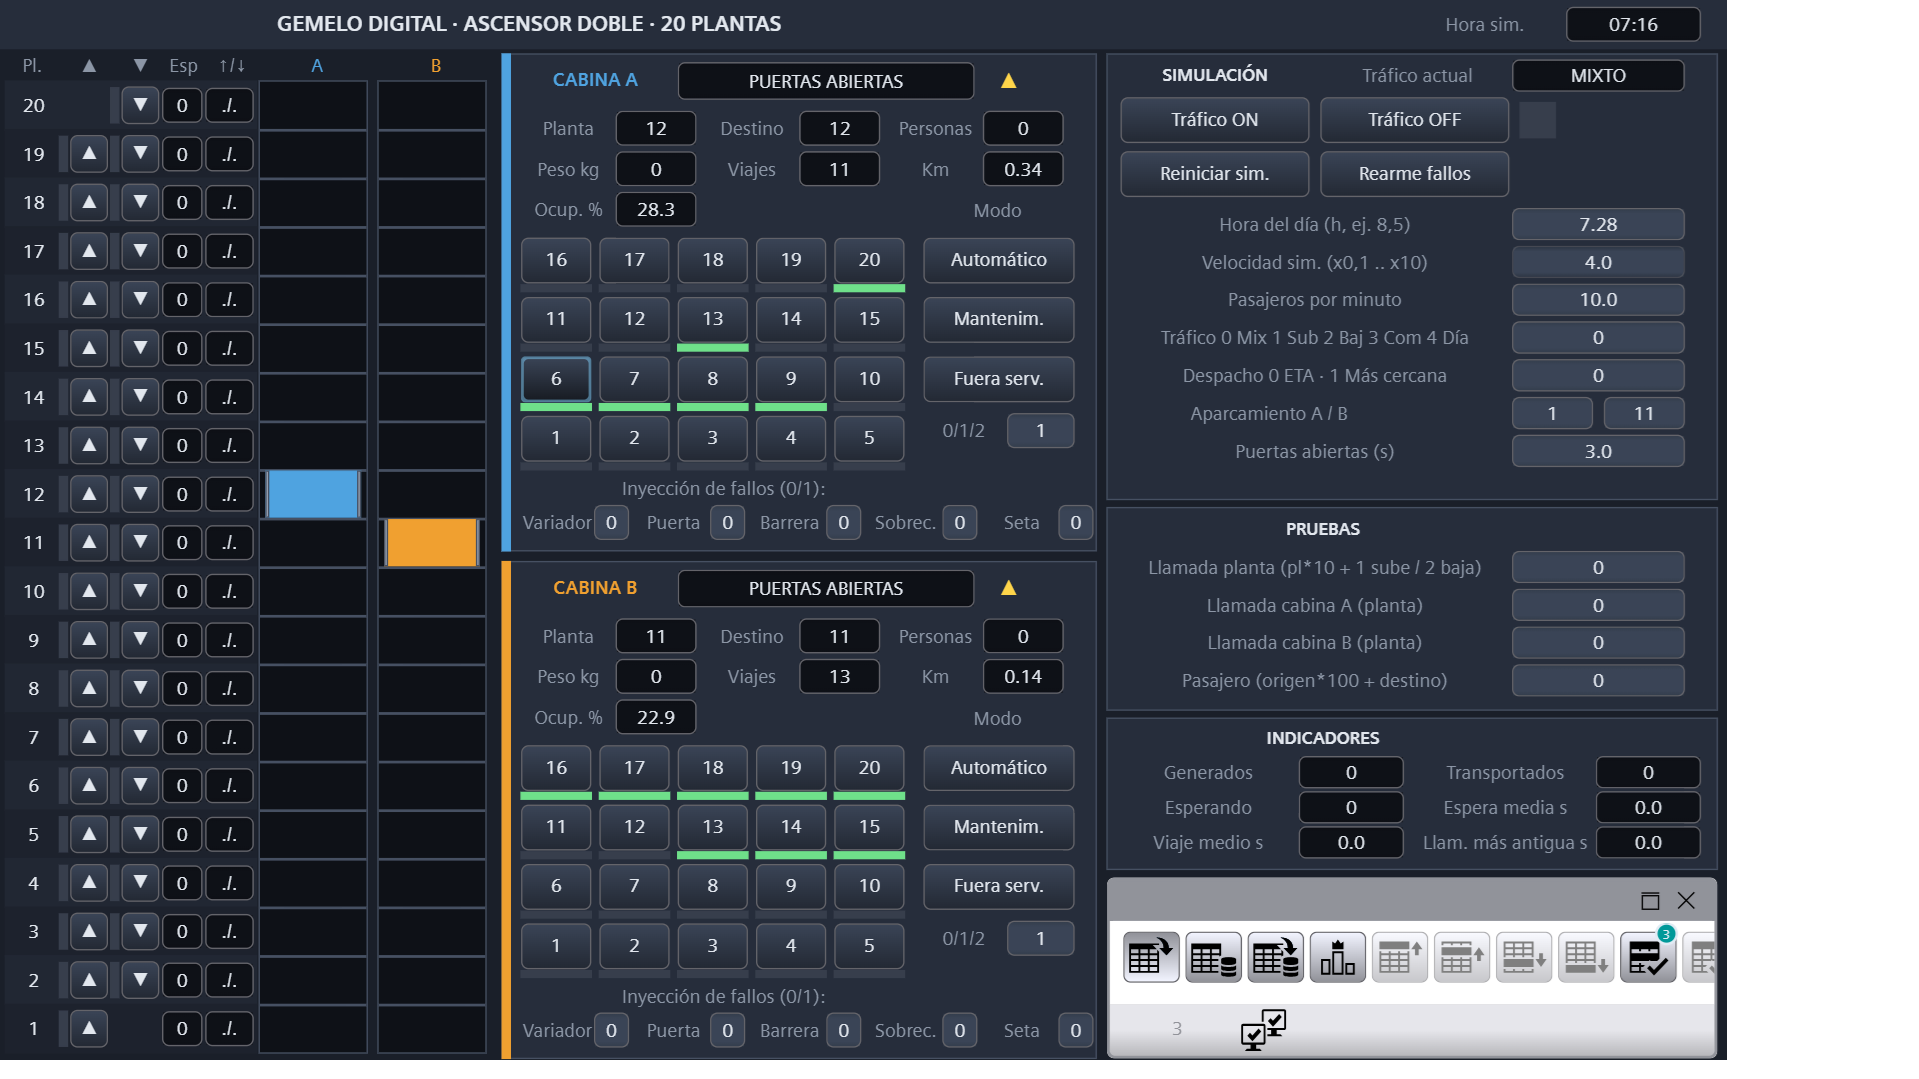Screen dimensions: 1919x1079
Task: Click Cabina B yellow warning triangle
Action: point(1008,588)
